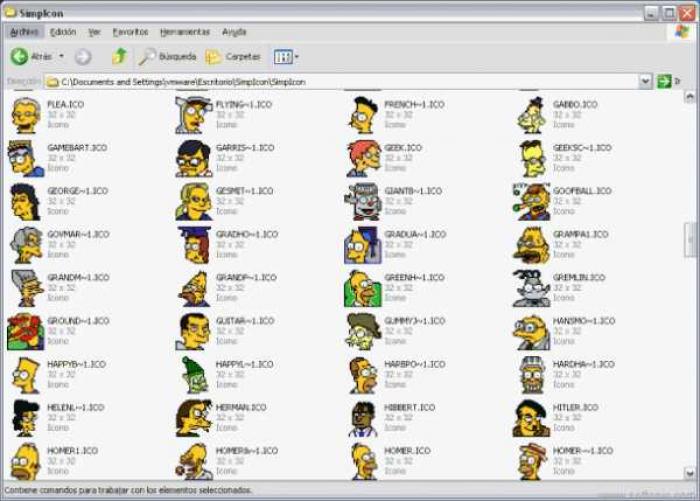Viewport: 700px width, 501px height.
Task: Open the address bar dropdown
Action: click(x=645, y=82)
